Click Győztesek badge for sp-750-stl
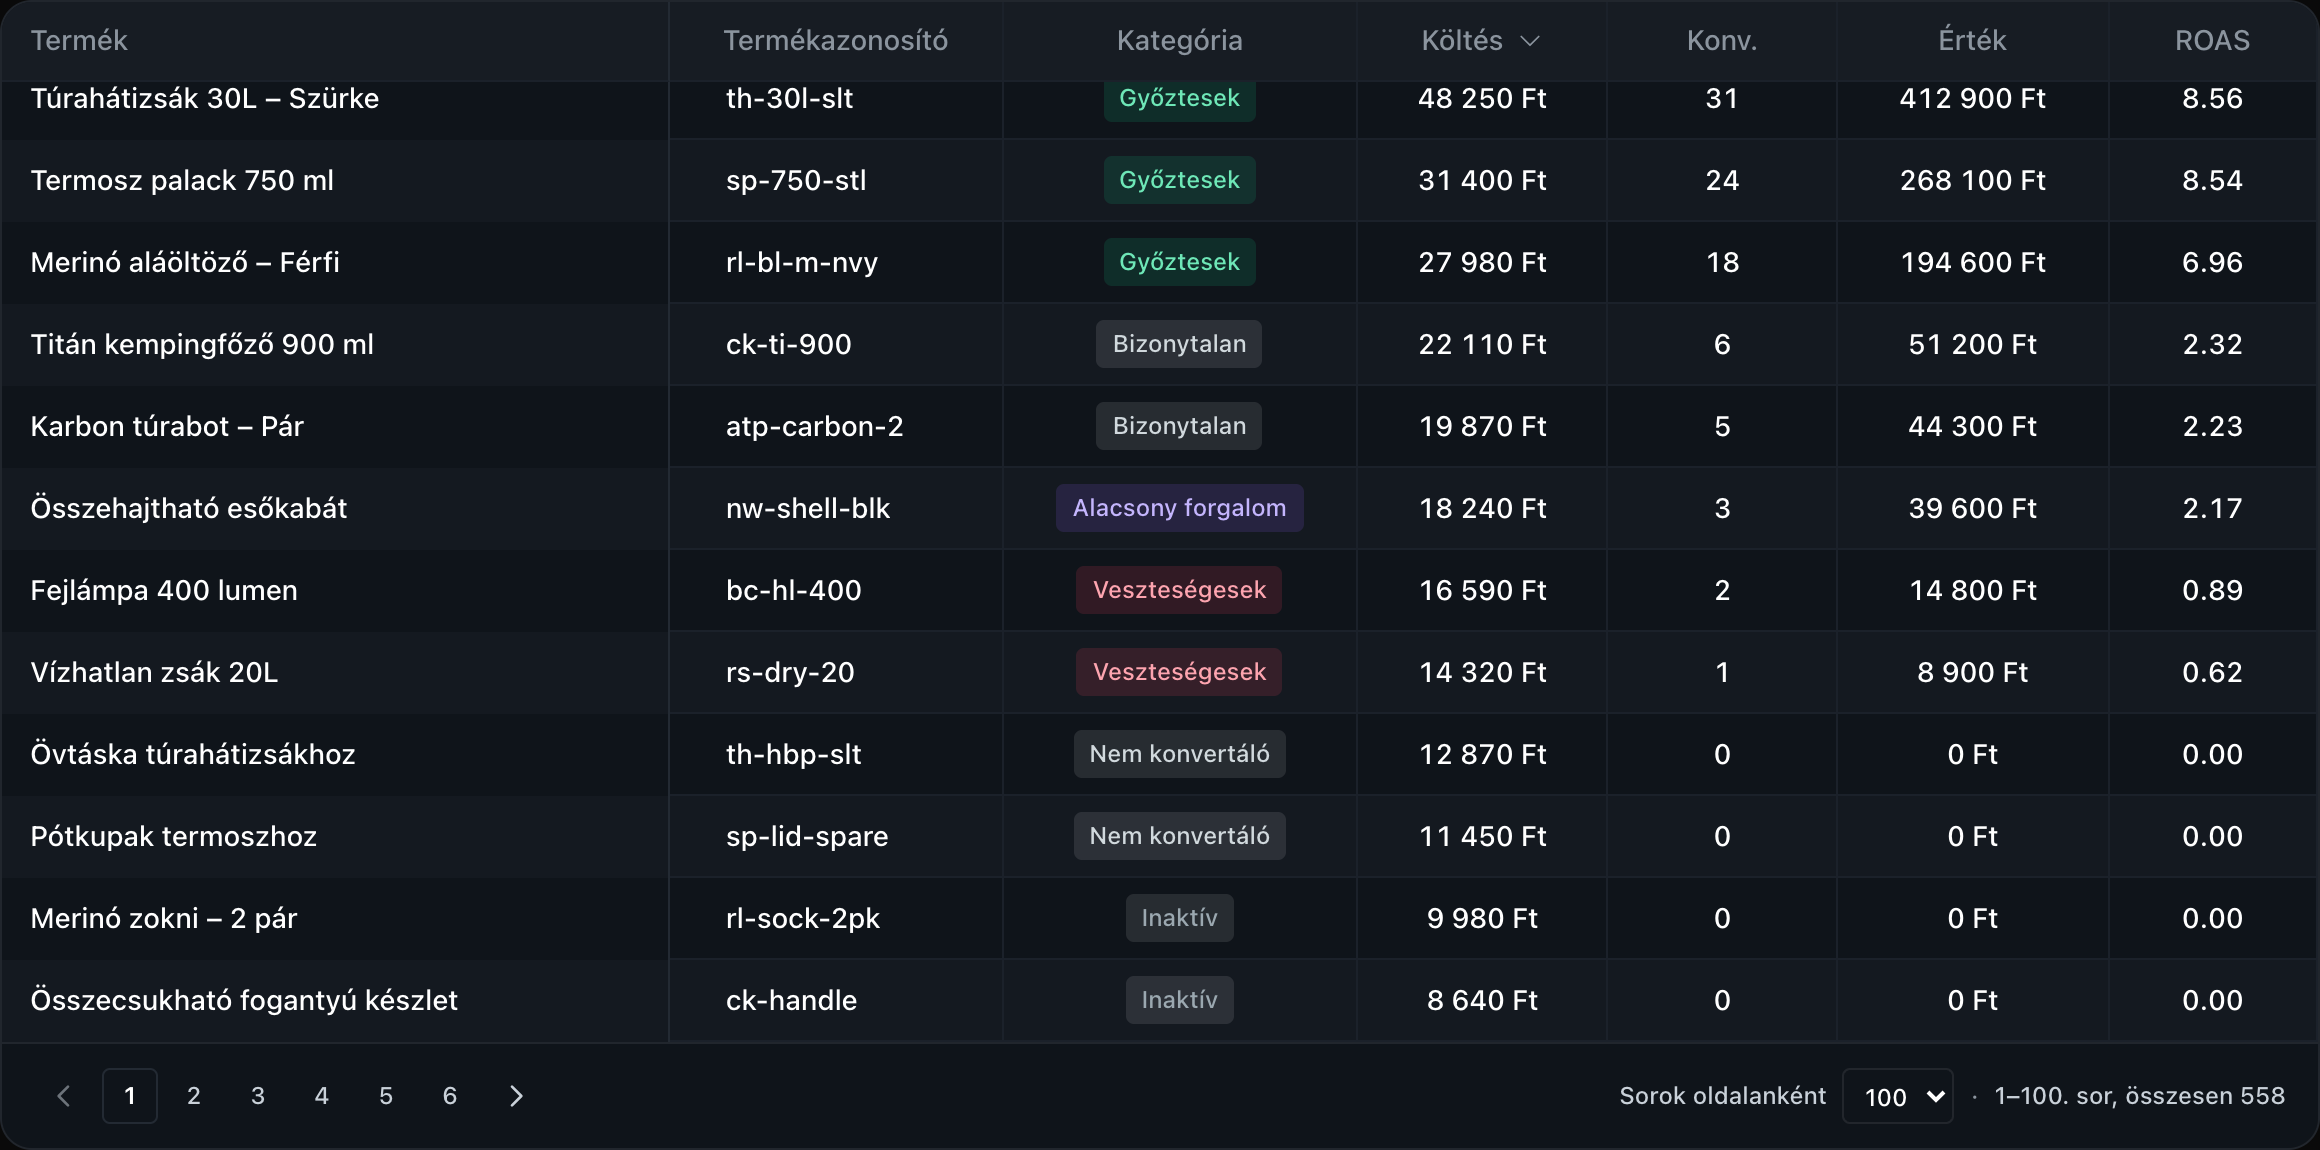The width and height of the screenshot is (2320, 1150). [x=1180, y=180]
